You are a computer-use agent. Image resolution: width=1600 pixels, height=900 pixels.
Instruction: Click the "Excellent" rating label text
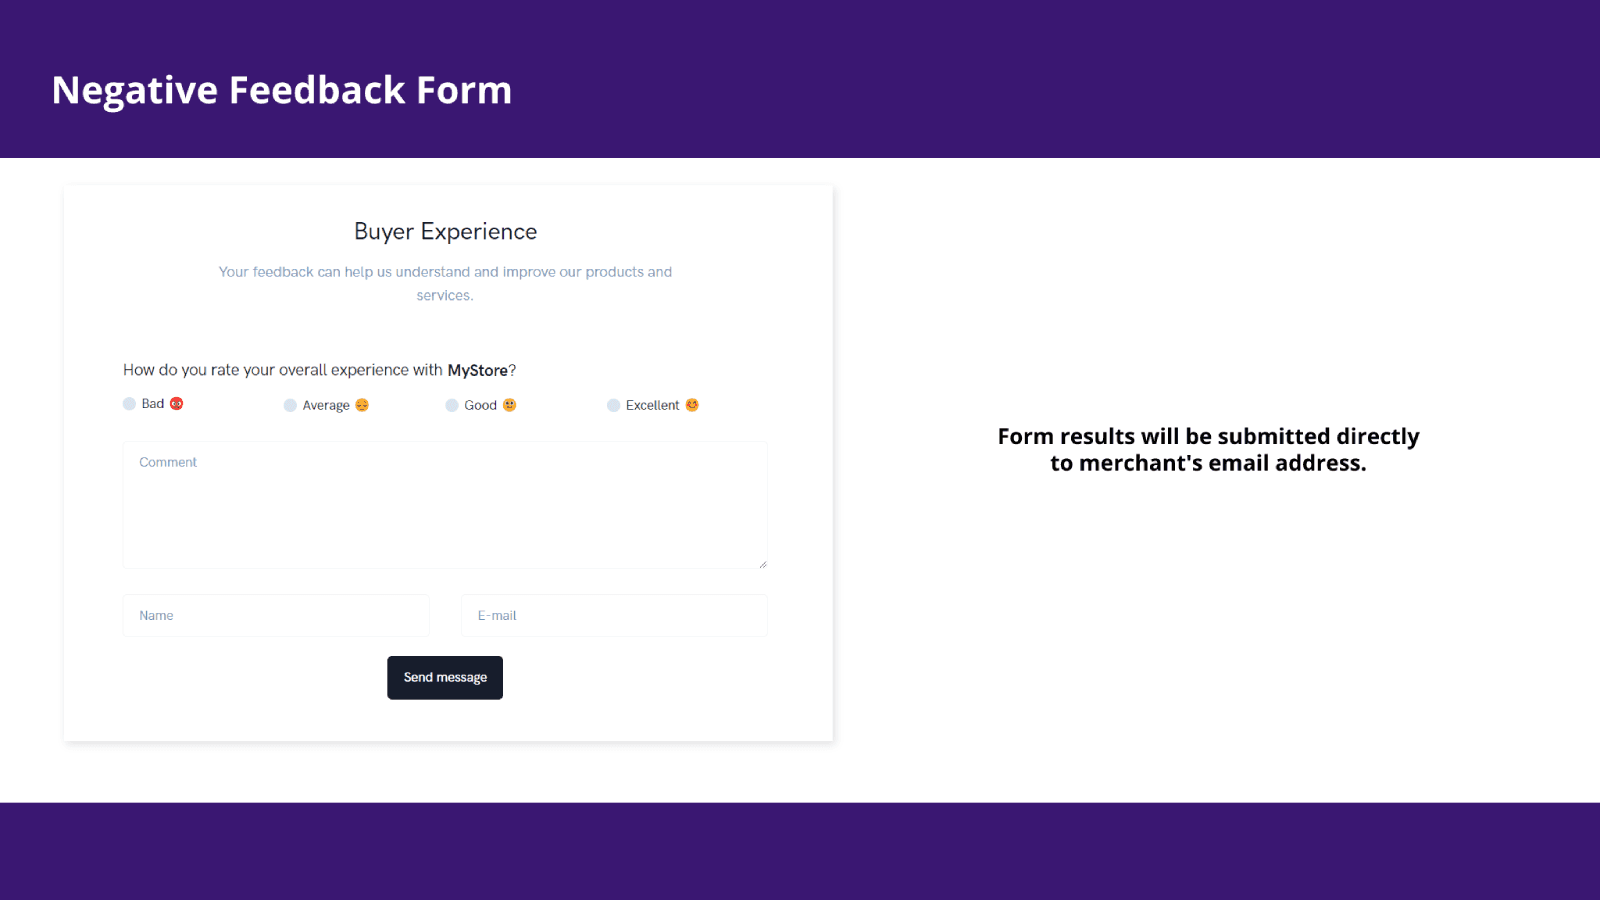(x=652, y=406)
